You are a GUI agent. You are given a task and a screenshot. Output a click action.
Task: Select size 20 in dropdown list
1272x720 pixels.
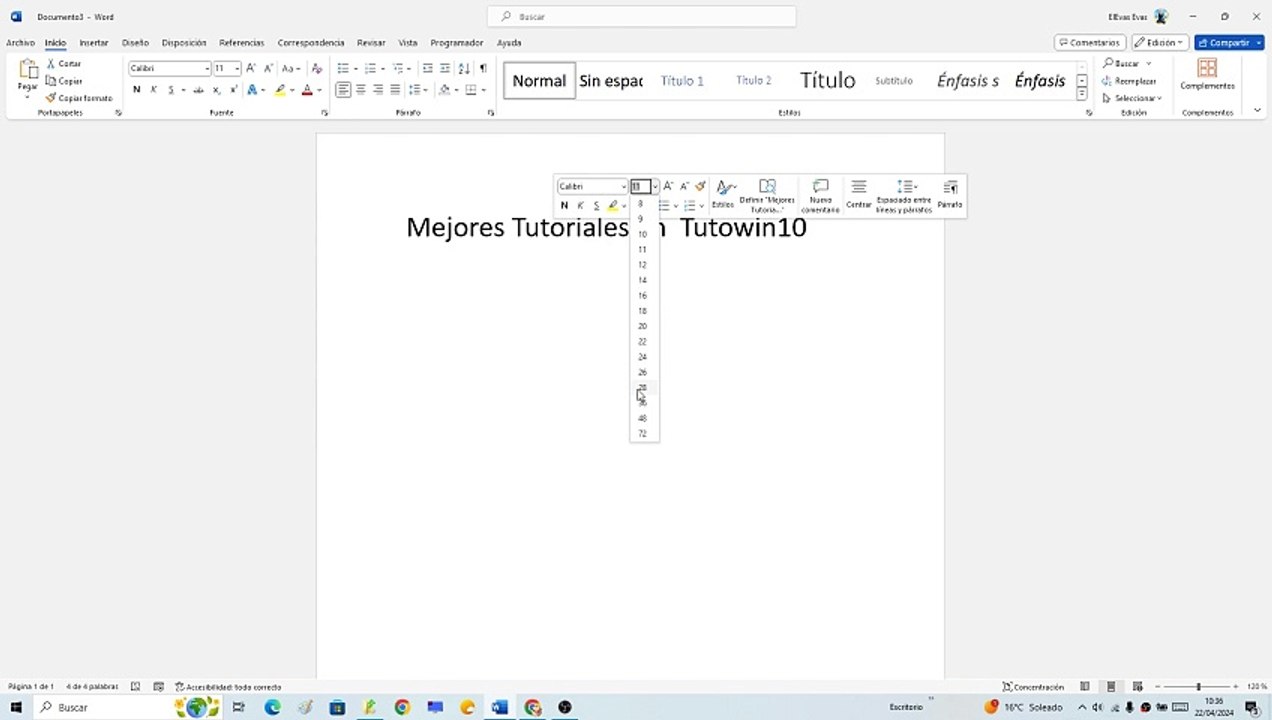tap(644, 326)
